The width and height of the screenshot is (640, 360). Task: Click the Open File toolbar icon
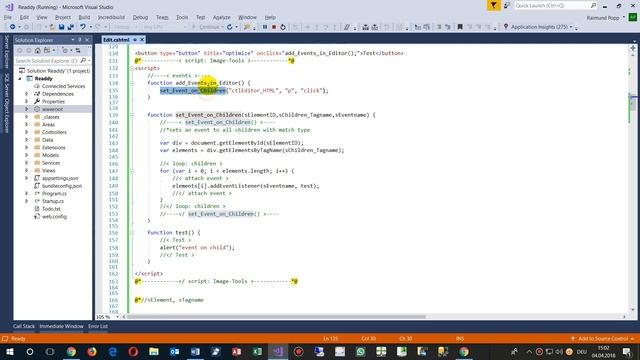tap(52, 27)
